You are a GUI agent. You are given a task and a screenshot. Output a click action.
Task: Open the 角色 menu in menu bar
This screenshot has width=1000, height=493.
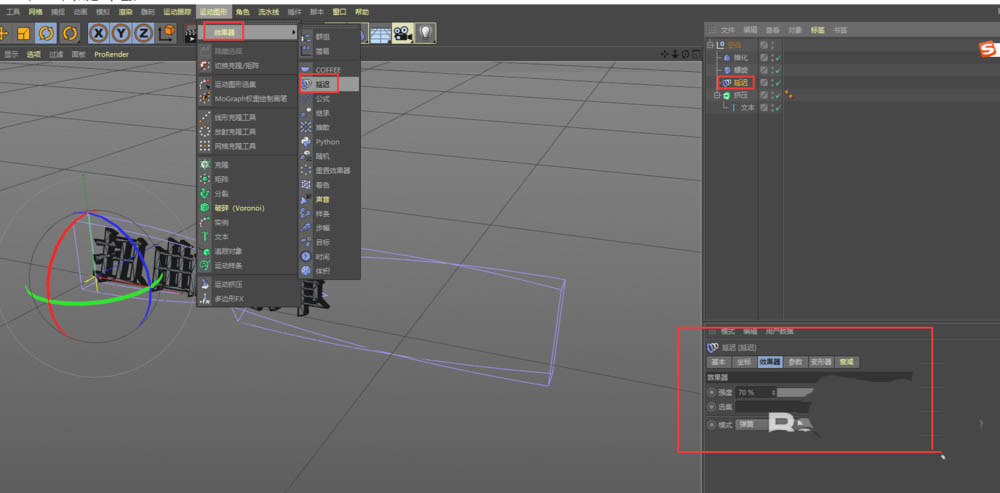pyautogui.click(x=242, y=11)
